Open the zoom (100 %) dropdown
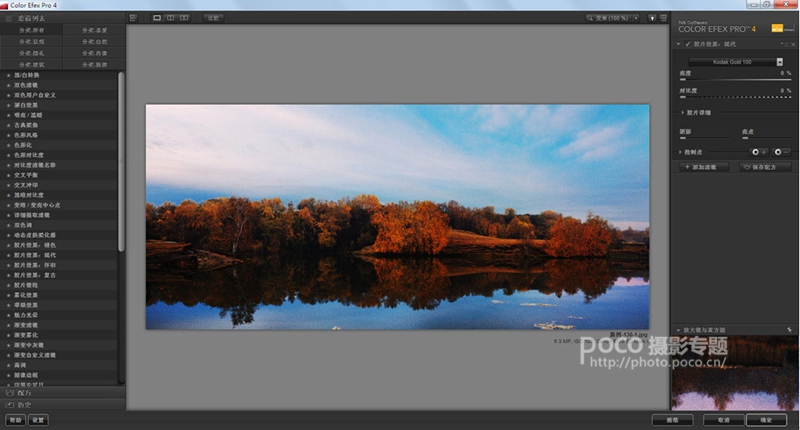The height and width of the screenshot is (430, 800). click(612, 18)
